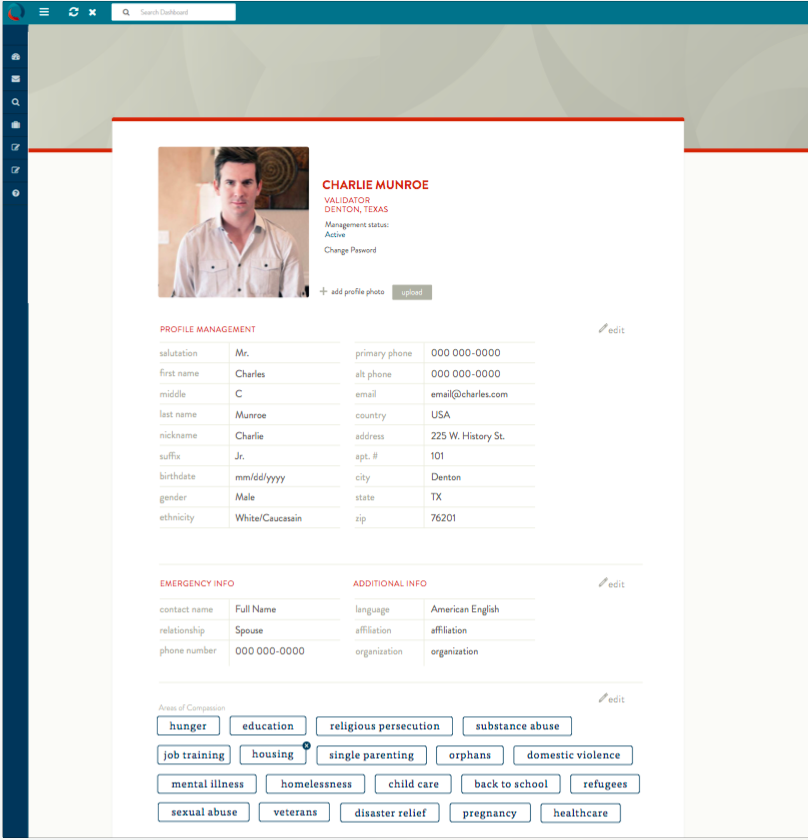Open the mail icon in the sidebar
Image resolution: width=808 pixels, height=840 pixels.
(16, 79)
